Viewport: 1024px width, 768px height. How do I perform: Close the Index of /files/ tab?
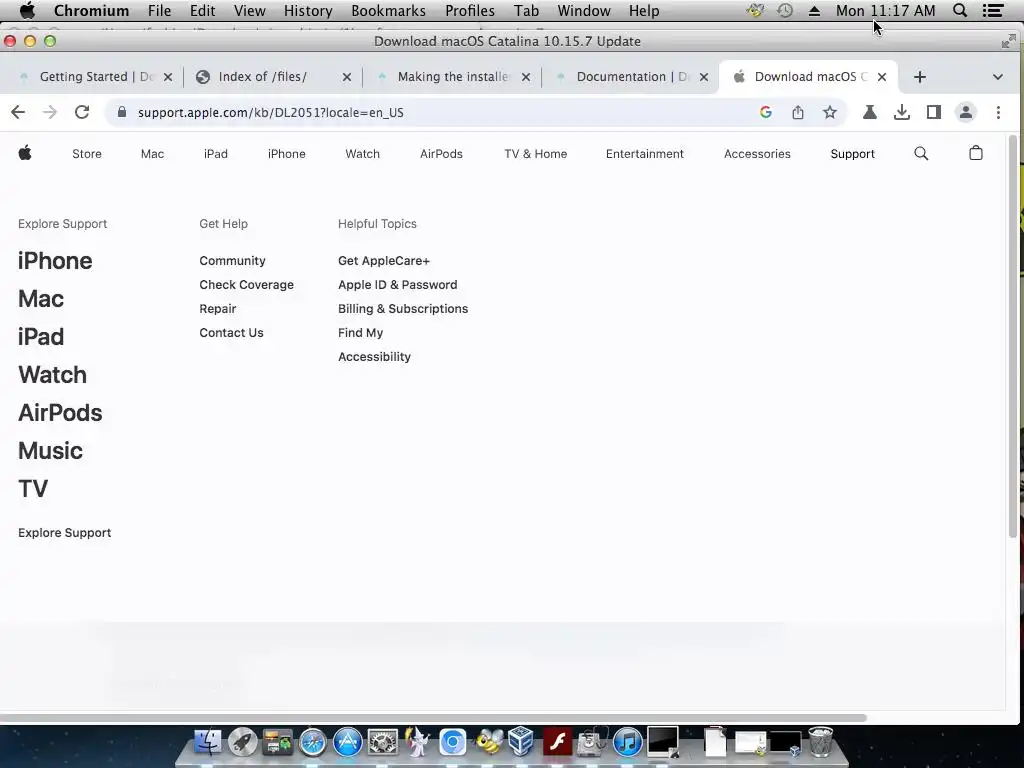click(347, 77)
